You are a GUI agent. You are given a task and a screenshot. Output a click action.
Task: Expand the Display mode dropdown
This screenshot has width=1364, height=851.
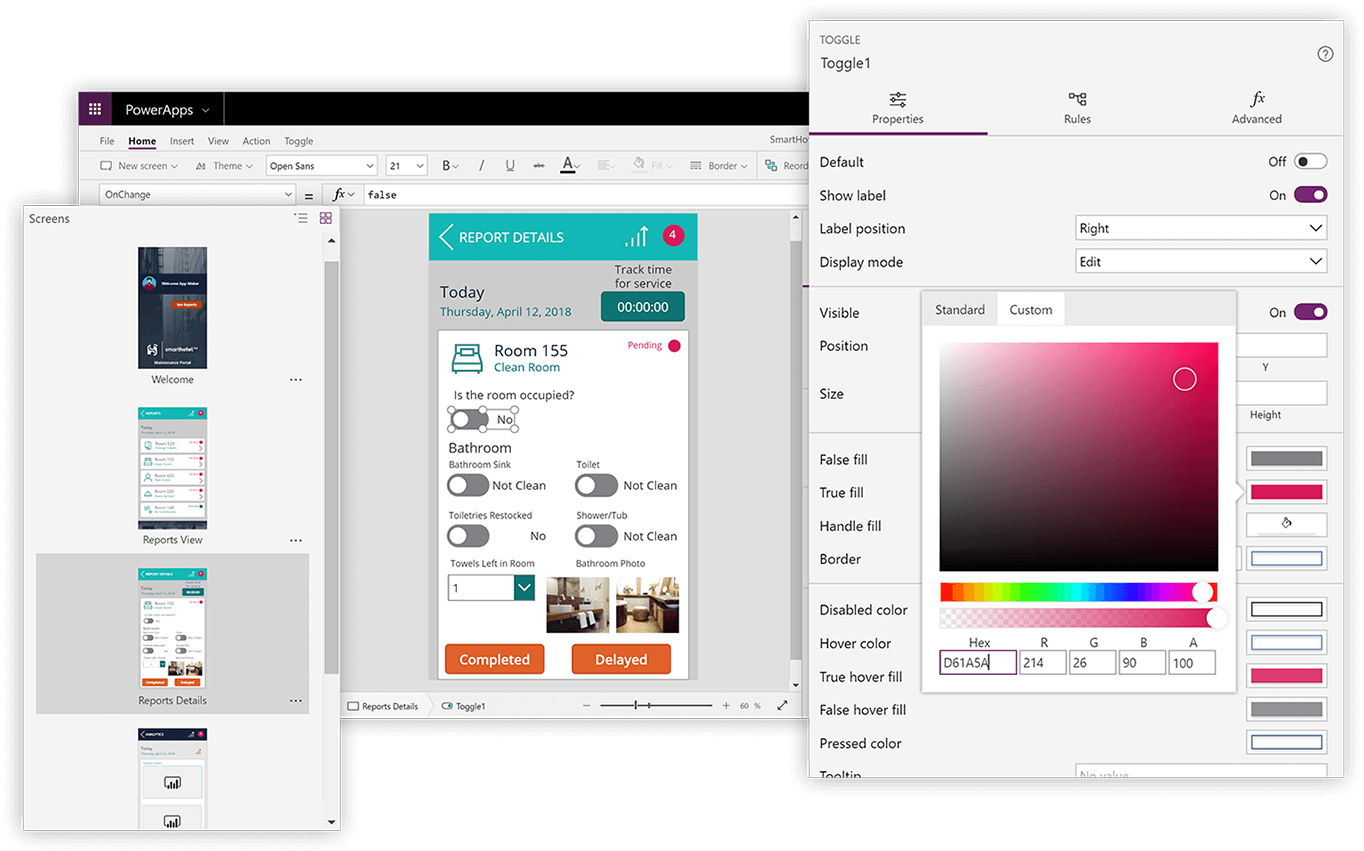point(1201,262)
